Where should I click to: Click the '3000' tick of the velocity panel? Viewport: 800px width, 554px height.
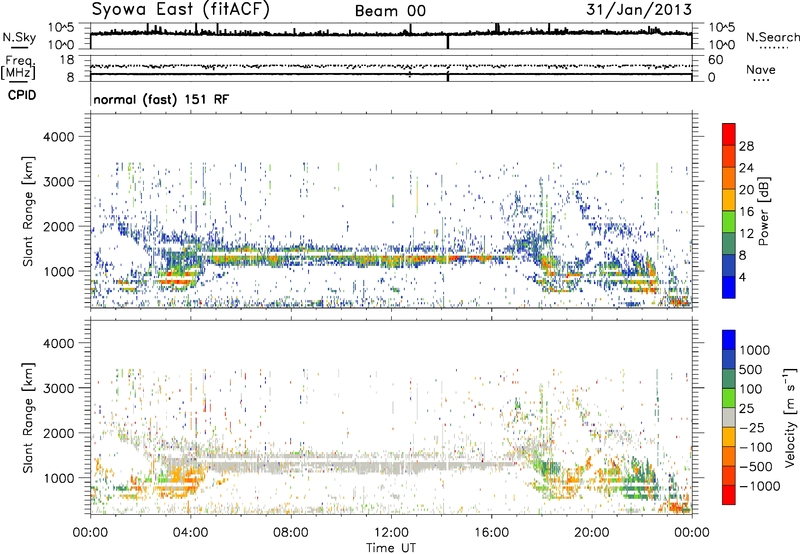[x=58, y=388]
